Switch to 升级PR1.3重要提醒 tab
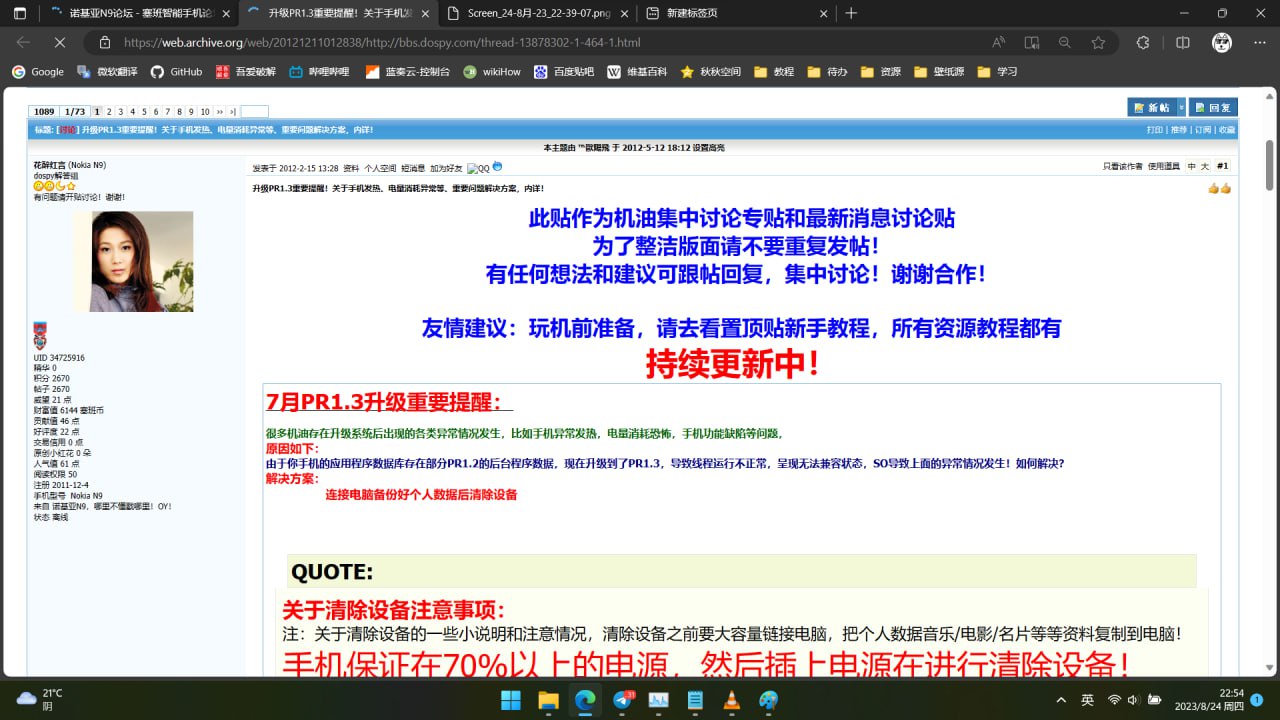Screen dimensions: 1280x720 coord(338,13)
